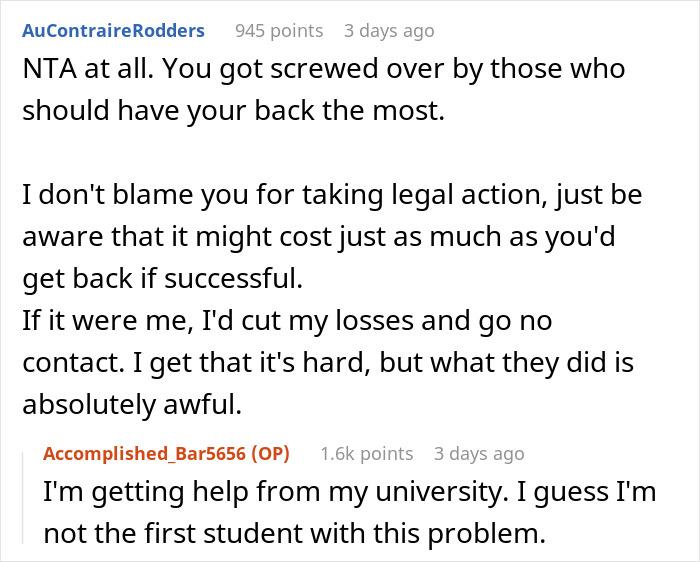Click the words 'absolutely awful.'
The height and width of the screenshot is (562, 700).
point(132,404)
